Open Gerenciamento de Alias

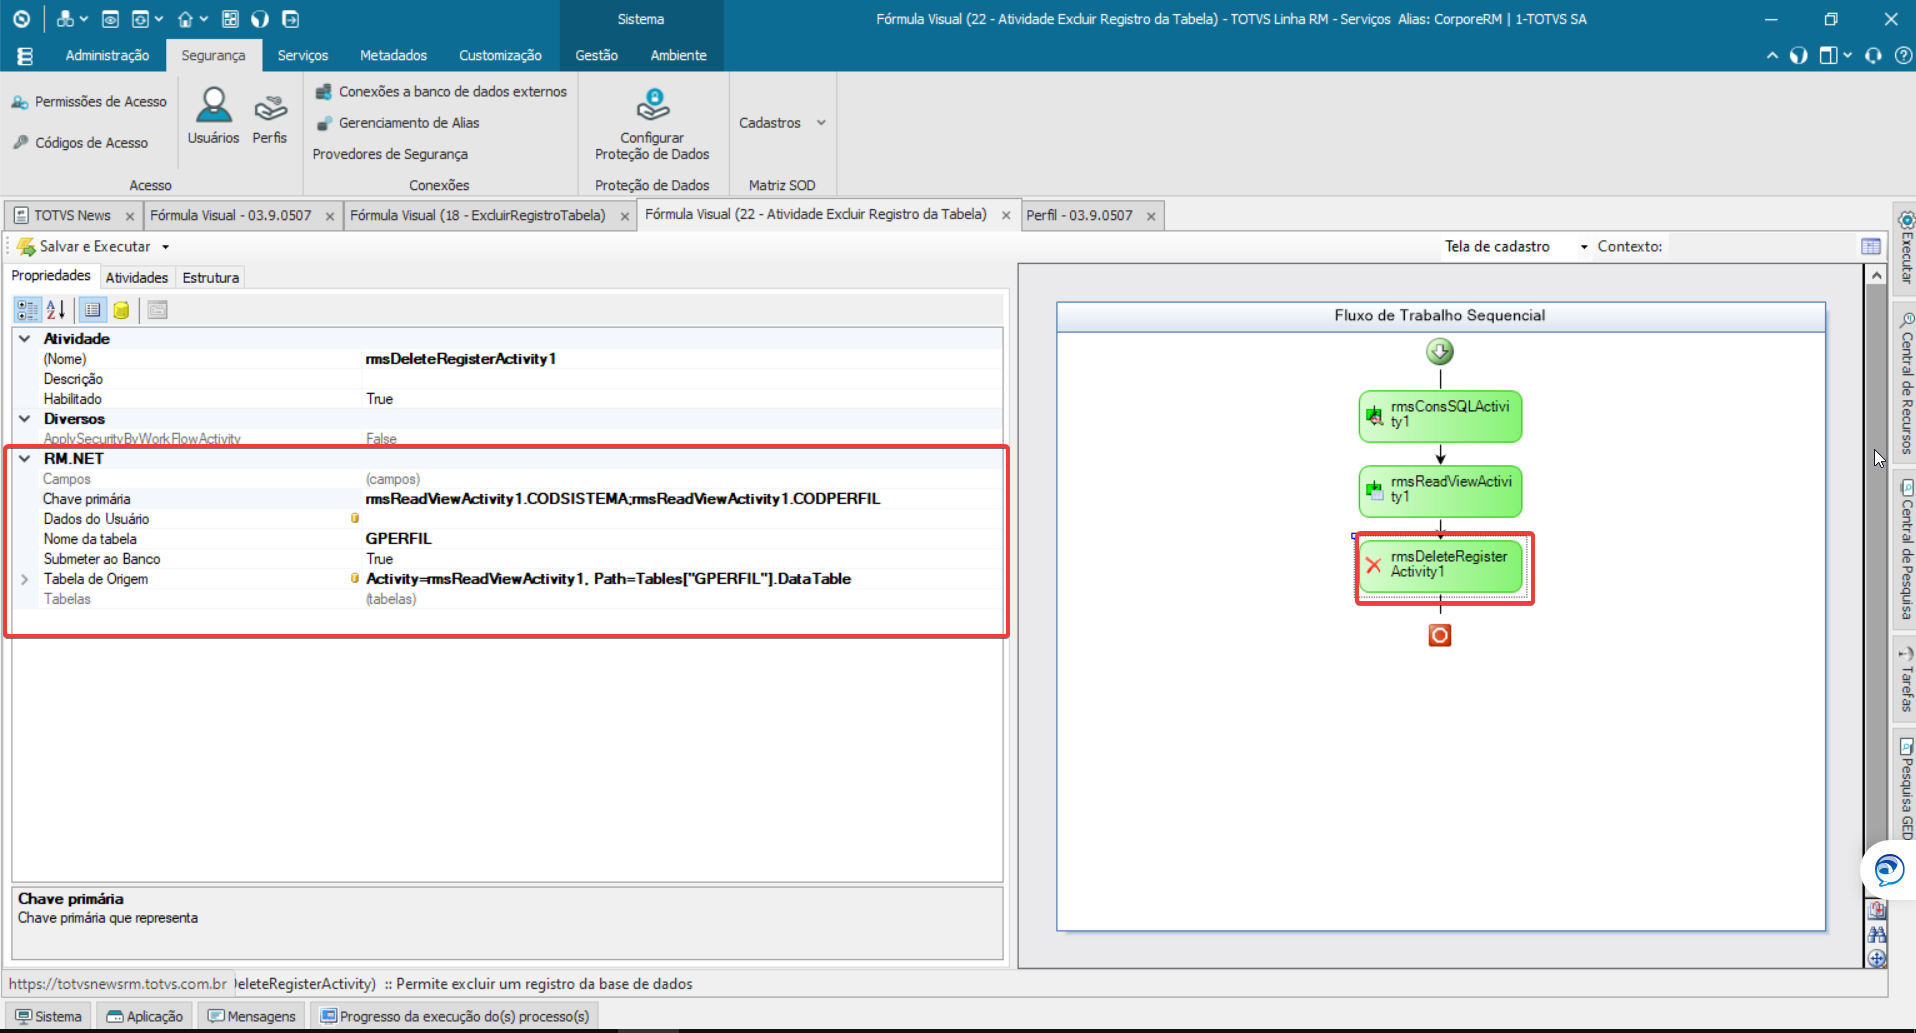(x=397, y=123)
